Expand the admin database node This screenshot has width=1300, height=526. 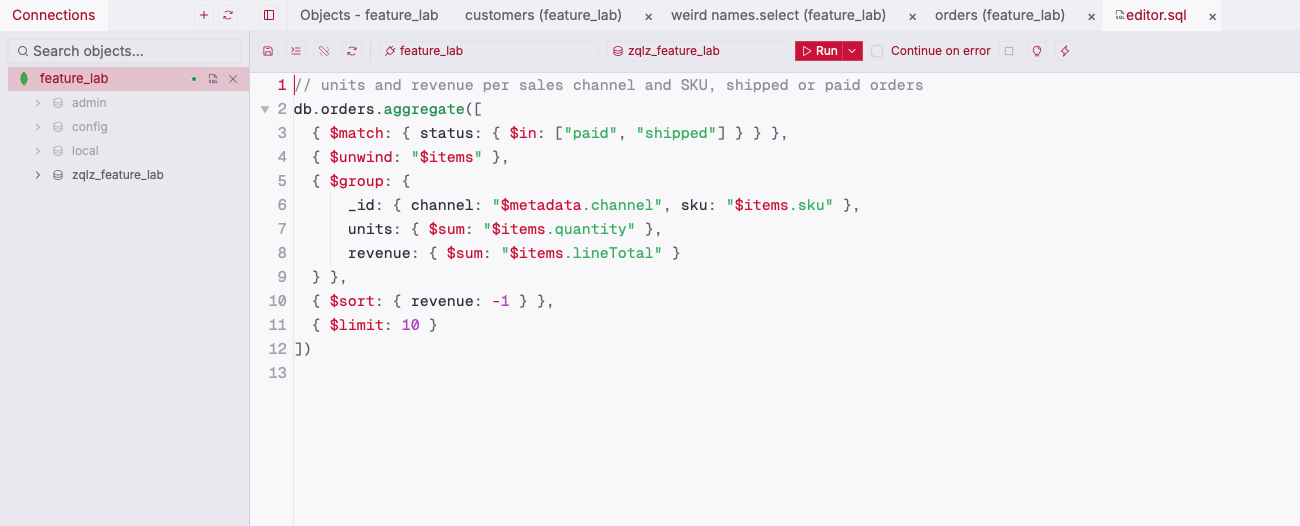pyautogui.click(x=38, y=103)
